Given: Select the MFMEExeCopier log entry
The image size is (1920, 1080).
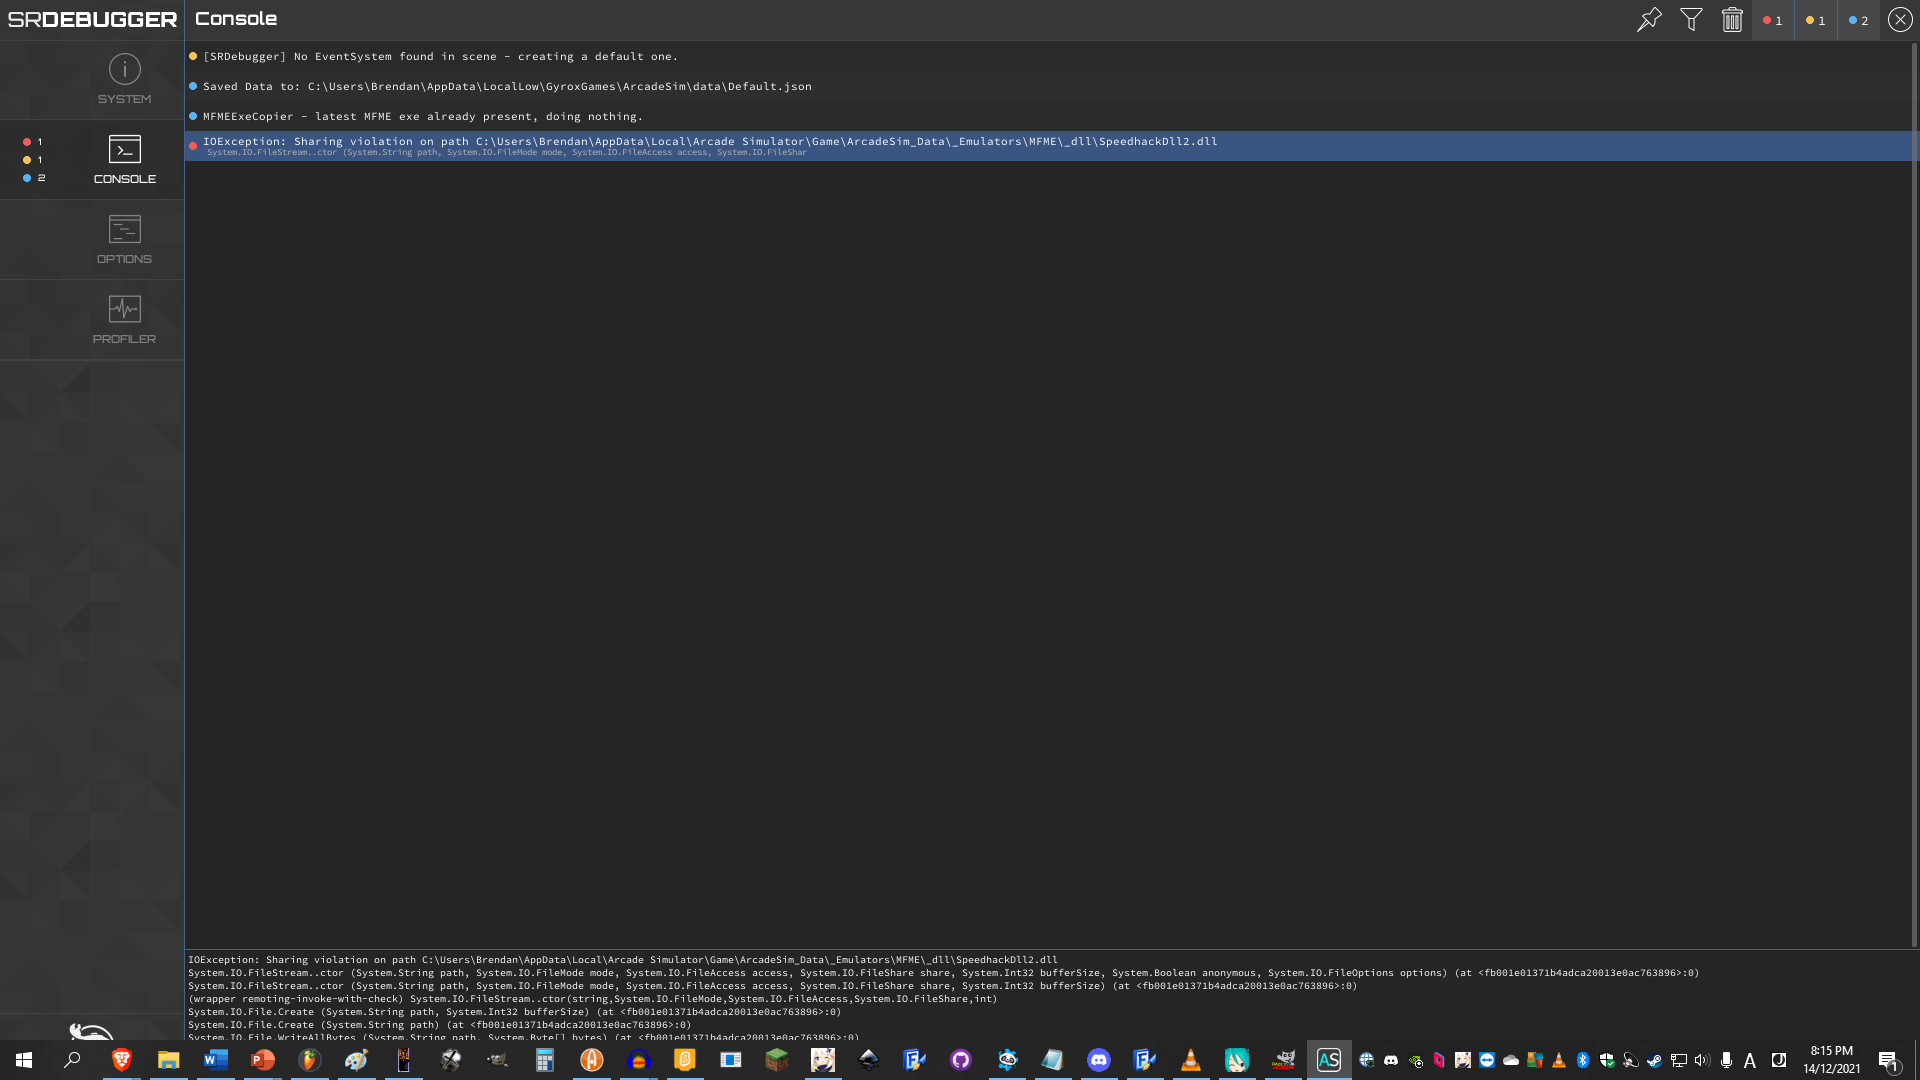Looking at the screenshot, I should coord(422,116).
